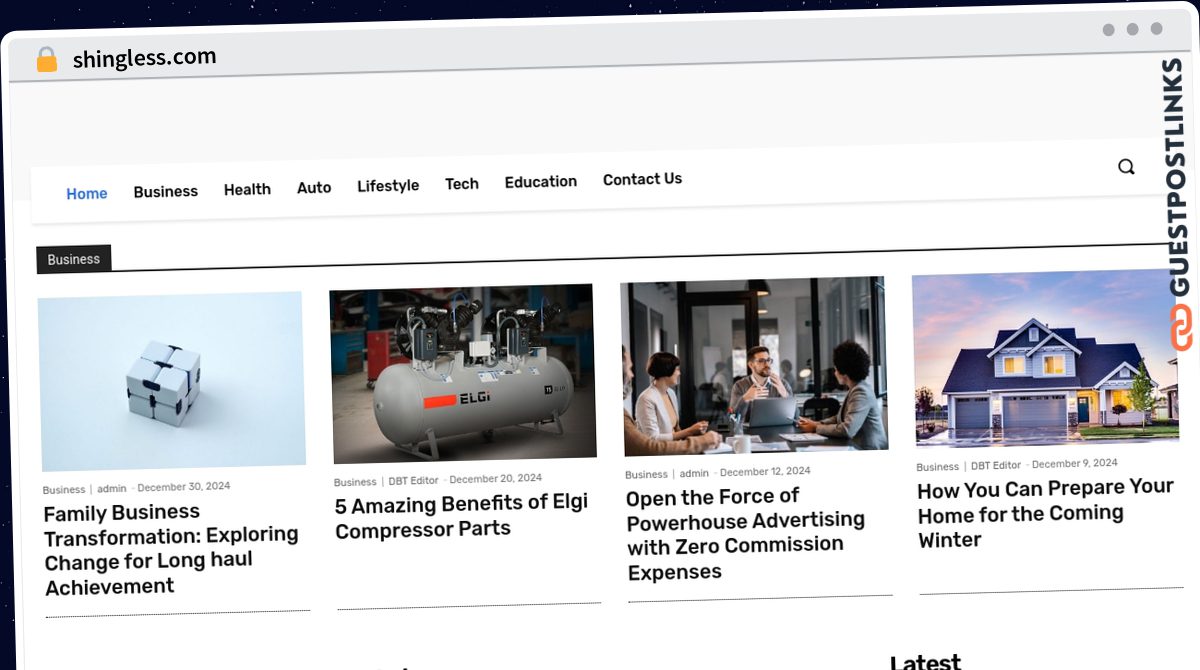Select the Health menu item
This screenshot has width=1200, height=670.
coord(247,189)
